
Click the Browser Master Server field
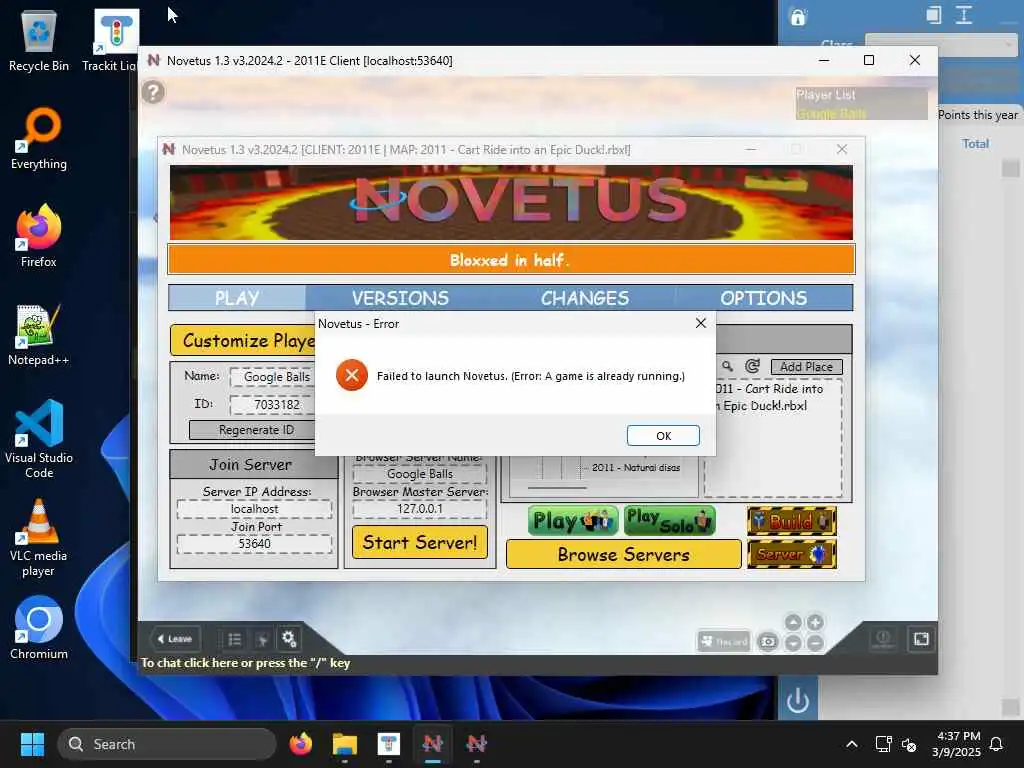pyautogui.click(x=420, y=509)
